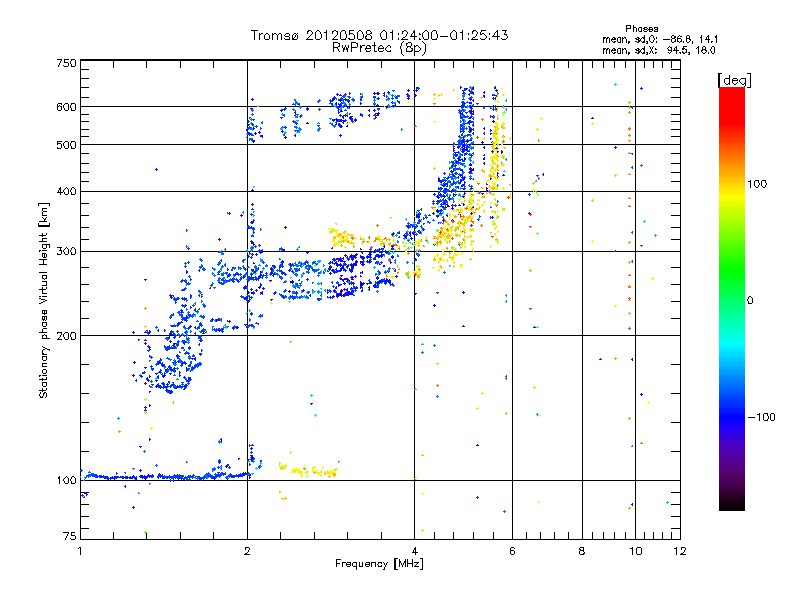Image resolution: width=800 pixels, height=600 pixels.
Task: Click the 'Frequency [MHz]' axis title
Action: (379, 564)
